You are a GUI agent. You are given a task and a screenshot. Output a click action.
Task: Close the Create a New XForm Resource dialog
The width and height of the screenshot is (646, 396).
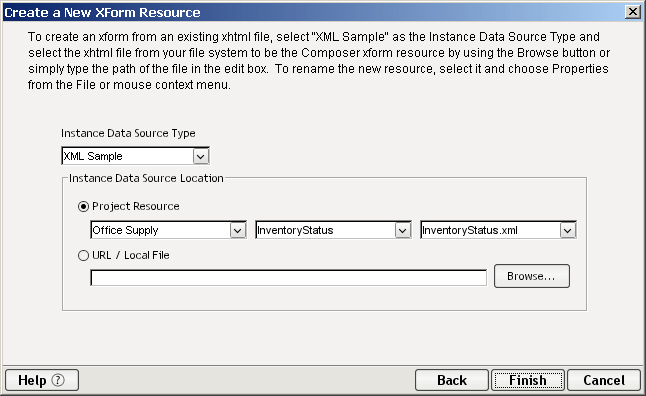(632, 12)
